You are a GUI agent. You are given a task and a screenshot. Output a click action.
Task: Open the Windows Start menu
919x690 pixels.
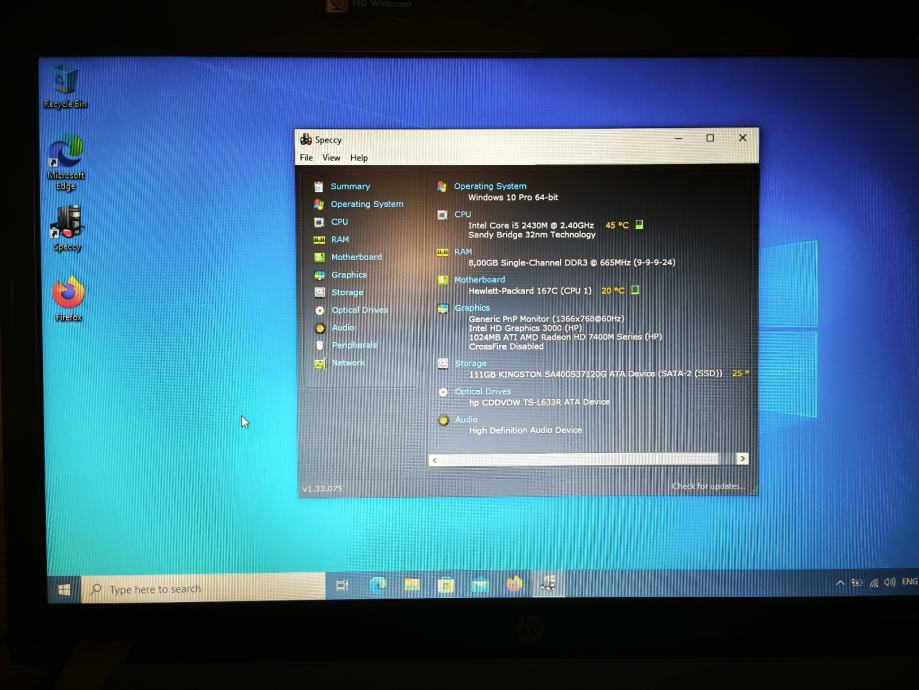click(64, 589)
